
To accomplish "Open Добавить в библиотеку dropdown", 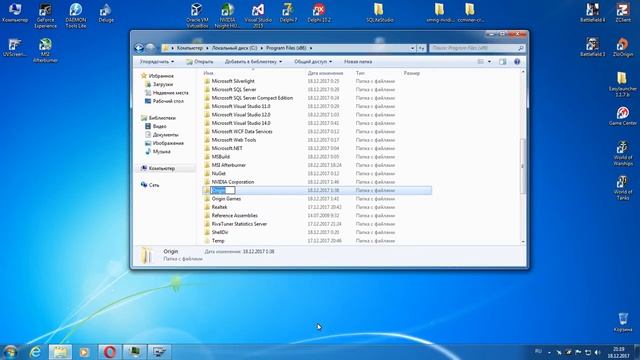I will pyautogui.click(x=253, y=62).
